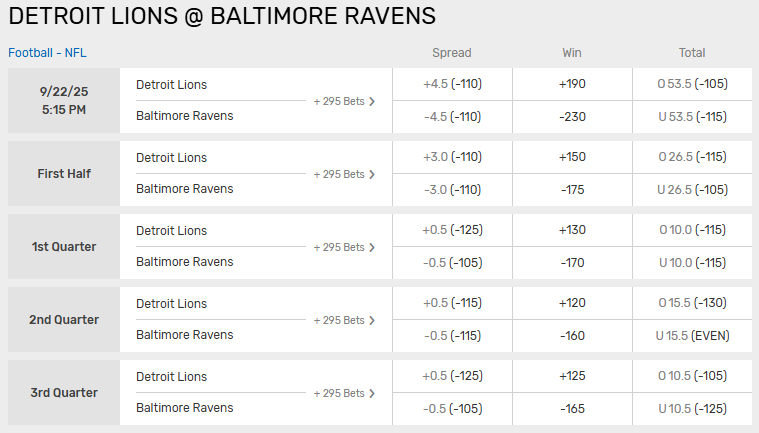759x433 pixels.
Task: Select Ravens -3.0 (-110) First Half spread
Action: (452, 189)
